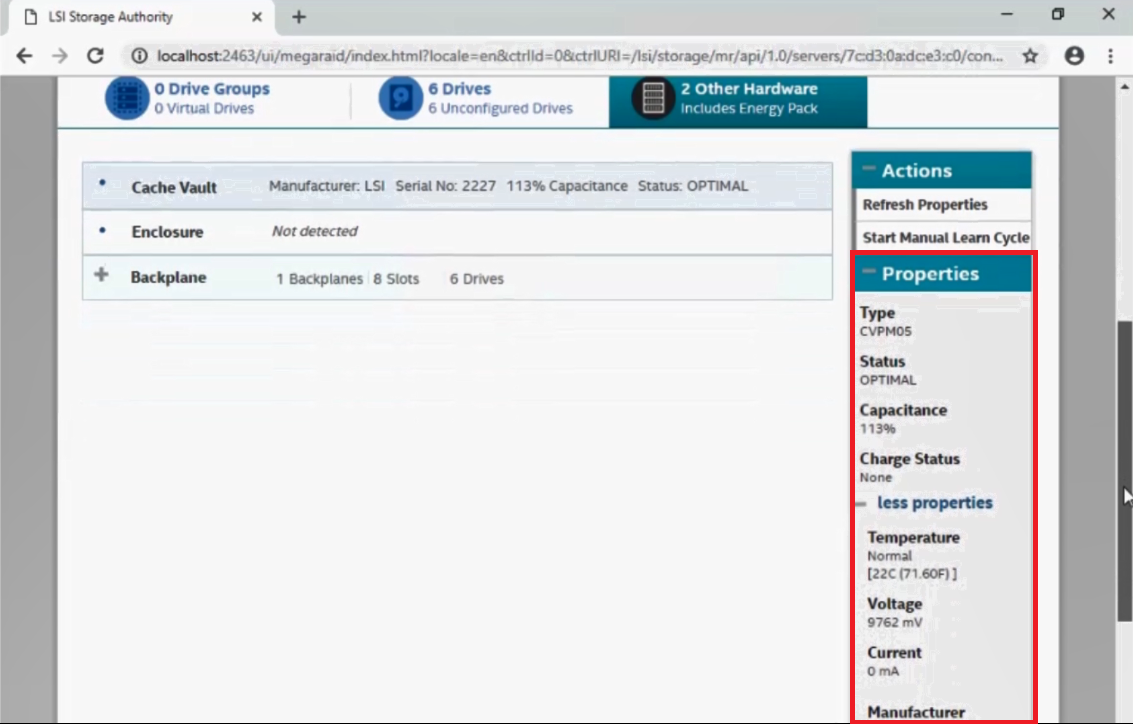Click the Drive Groups chip icon
The image size is (1133, 724).
(x=124, y=98)
